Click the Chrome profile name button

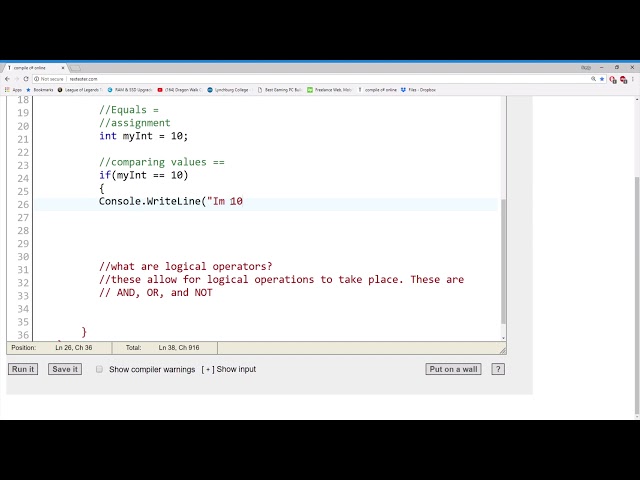(586, 67)
